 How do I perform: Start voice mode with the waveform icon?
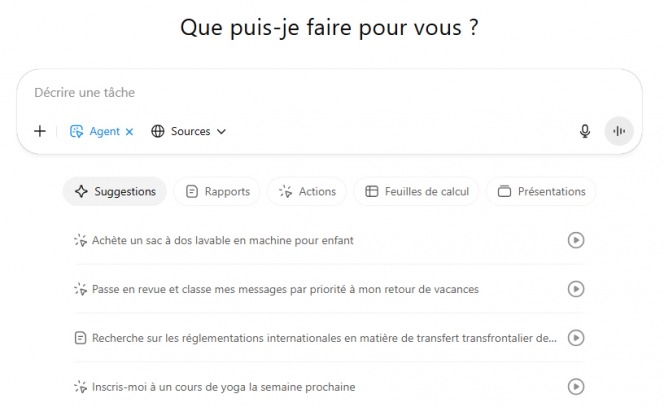[619, 131]
